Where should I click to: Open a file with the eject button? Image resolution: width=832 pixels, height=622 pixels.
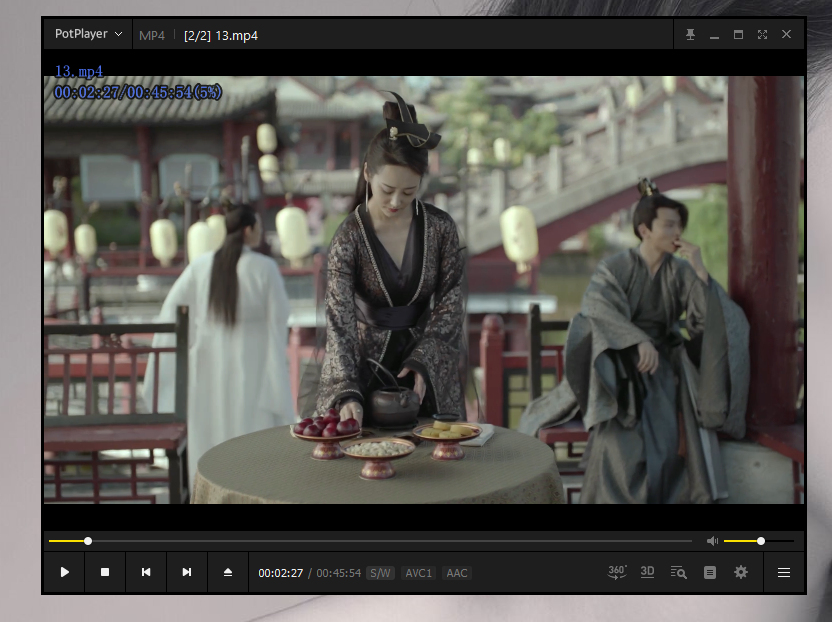tap(228, 572)
